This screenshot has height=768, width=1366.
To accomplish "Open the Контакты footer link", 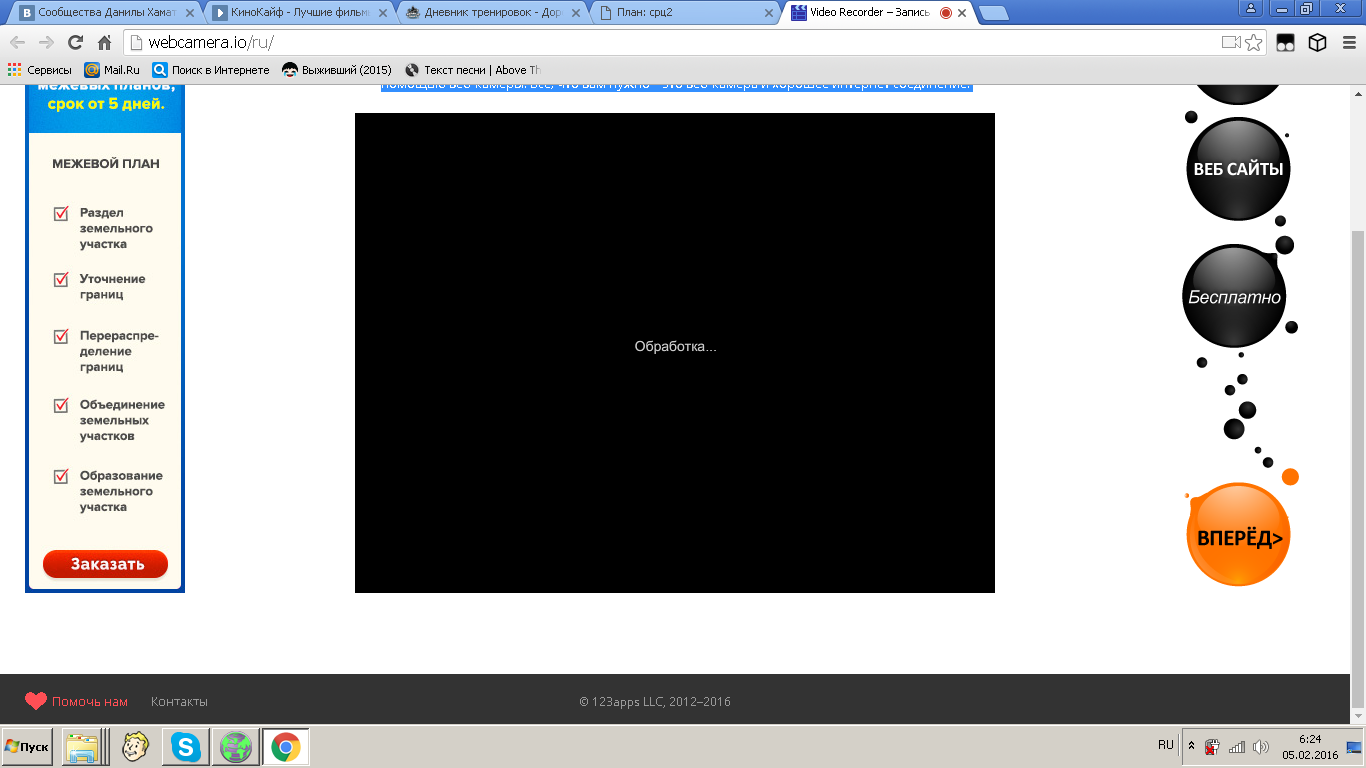I will (179, 702).
